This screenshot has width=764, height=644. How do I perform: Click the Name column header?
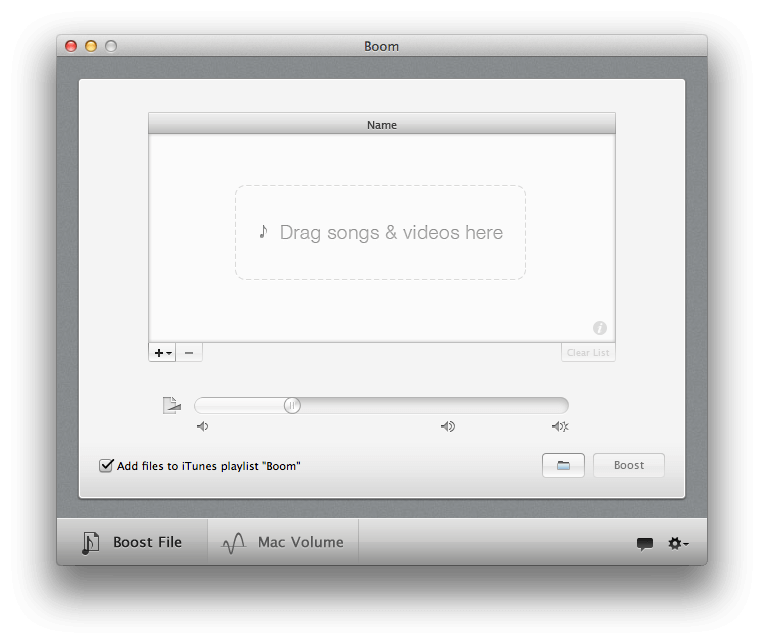coord(382,125)
